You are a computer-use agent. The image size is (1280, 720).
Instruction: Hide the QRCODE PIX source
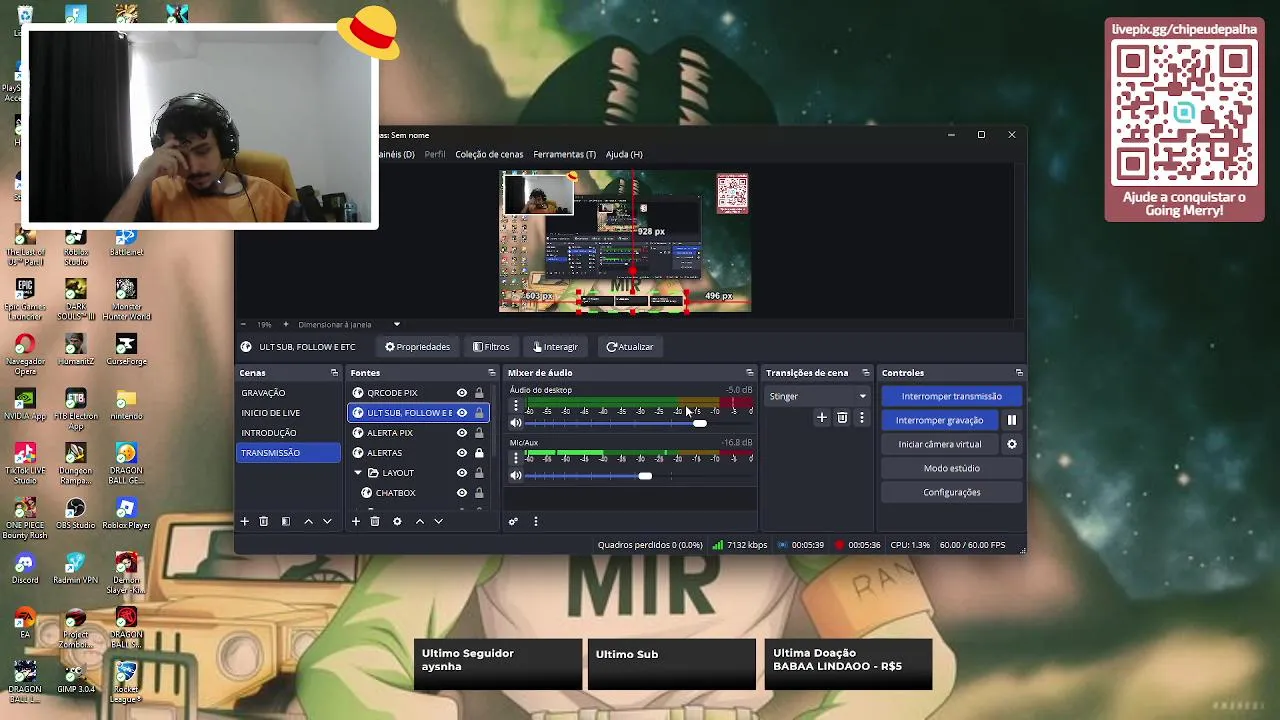[x=461, y=393]
